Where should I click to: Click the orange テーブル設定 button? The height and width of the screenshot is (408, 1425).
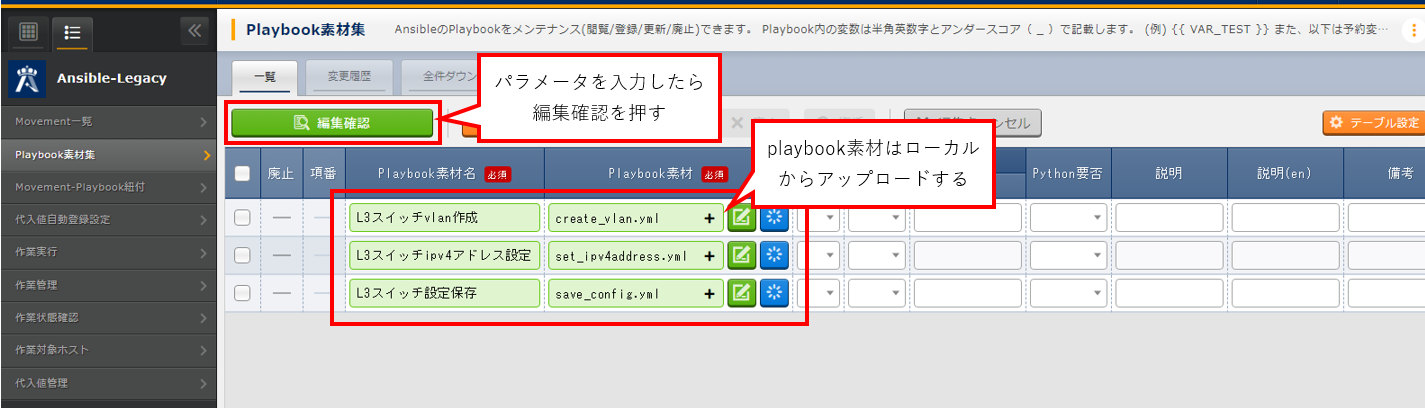click(x=1374, y=123)
